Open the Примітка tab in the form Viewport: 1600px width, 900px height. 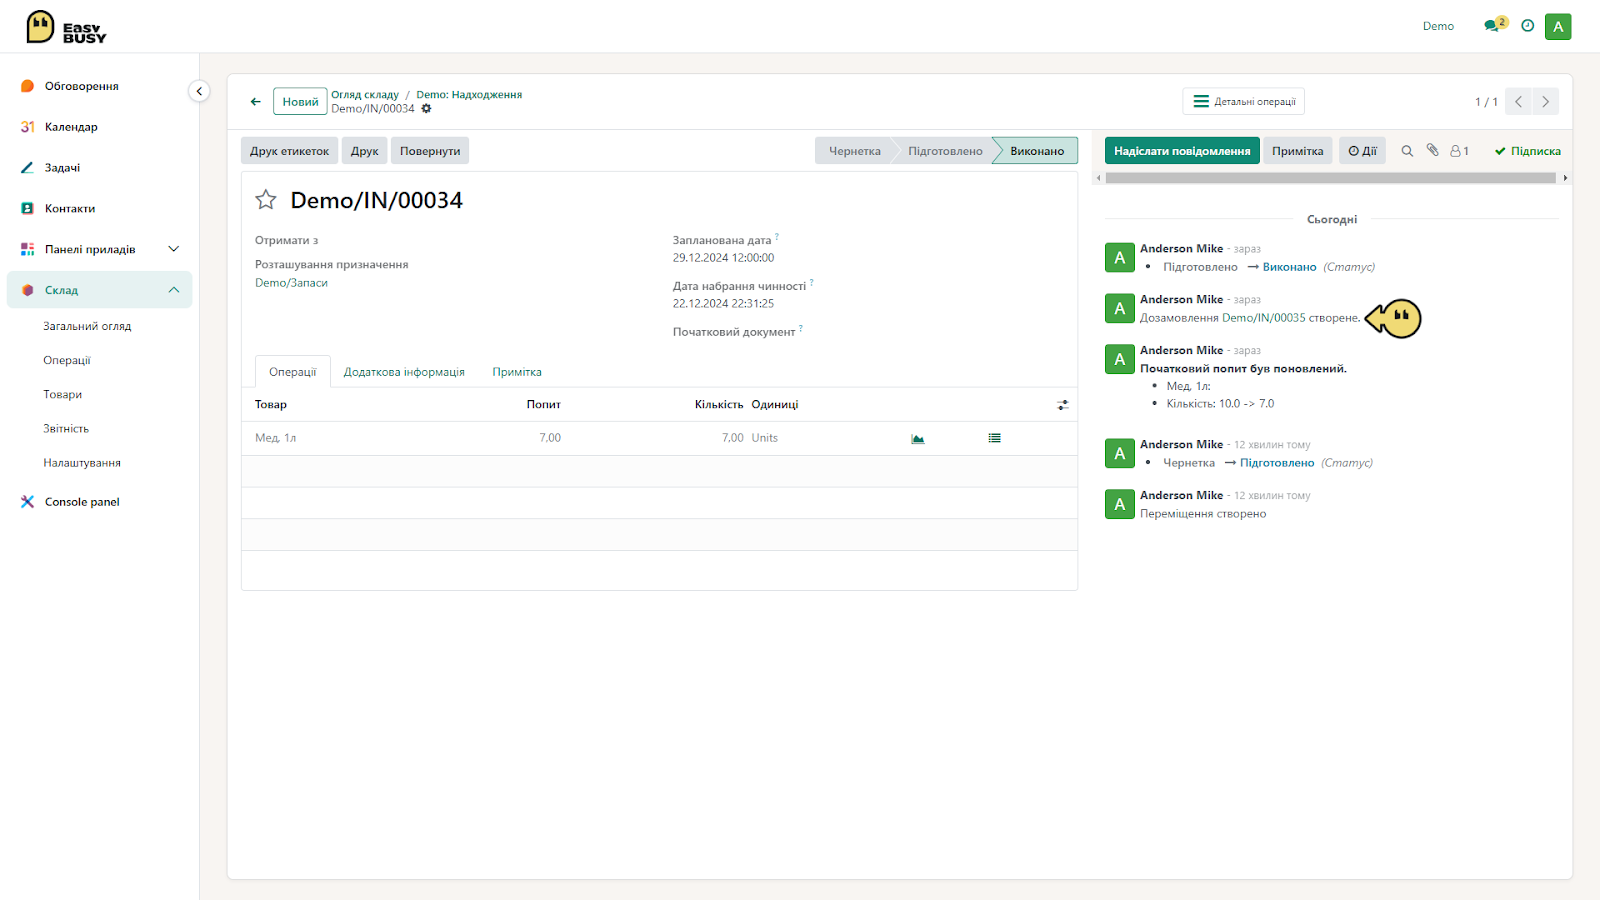point(517,372)
